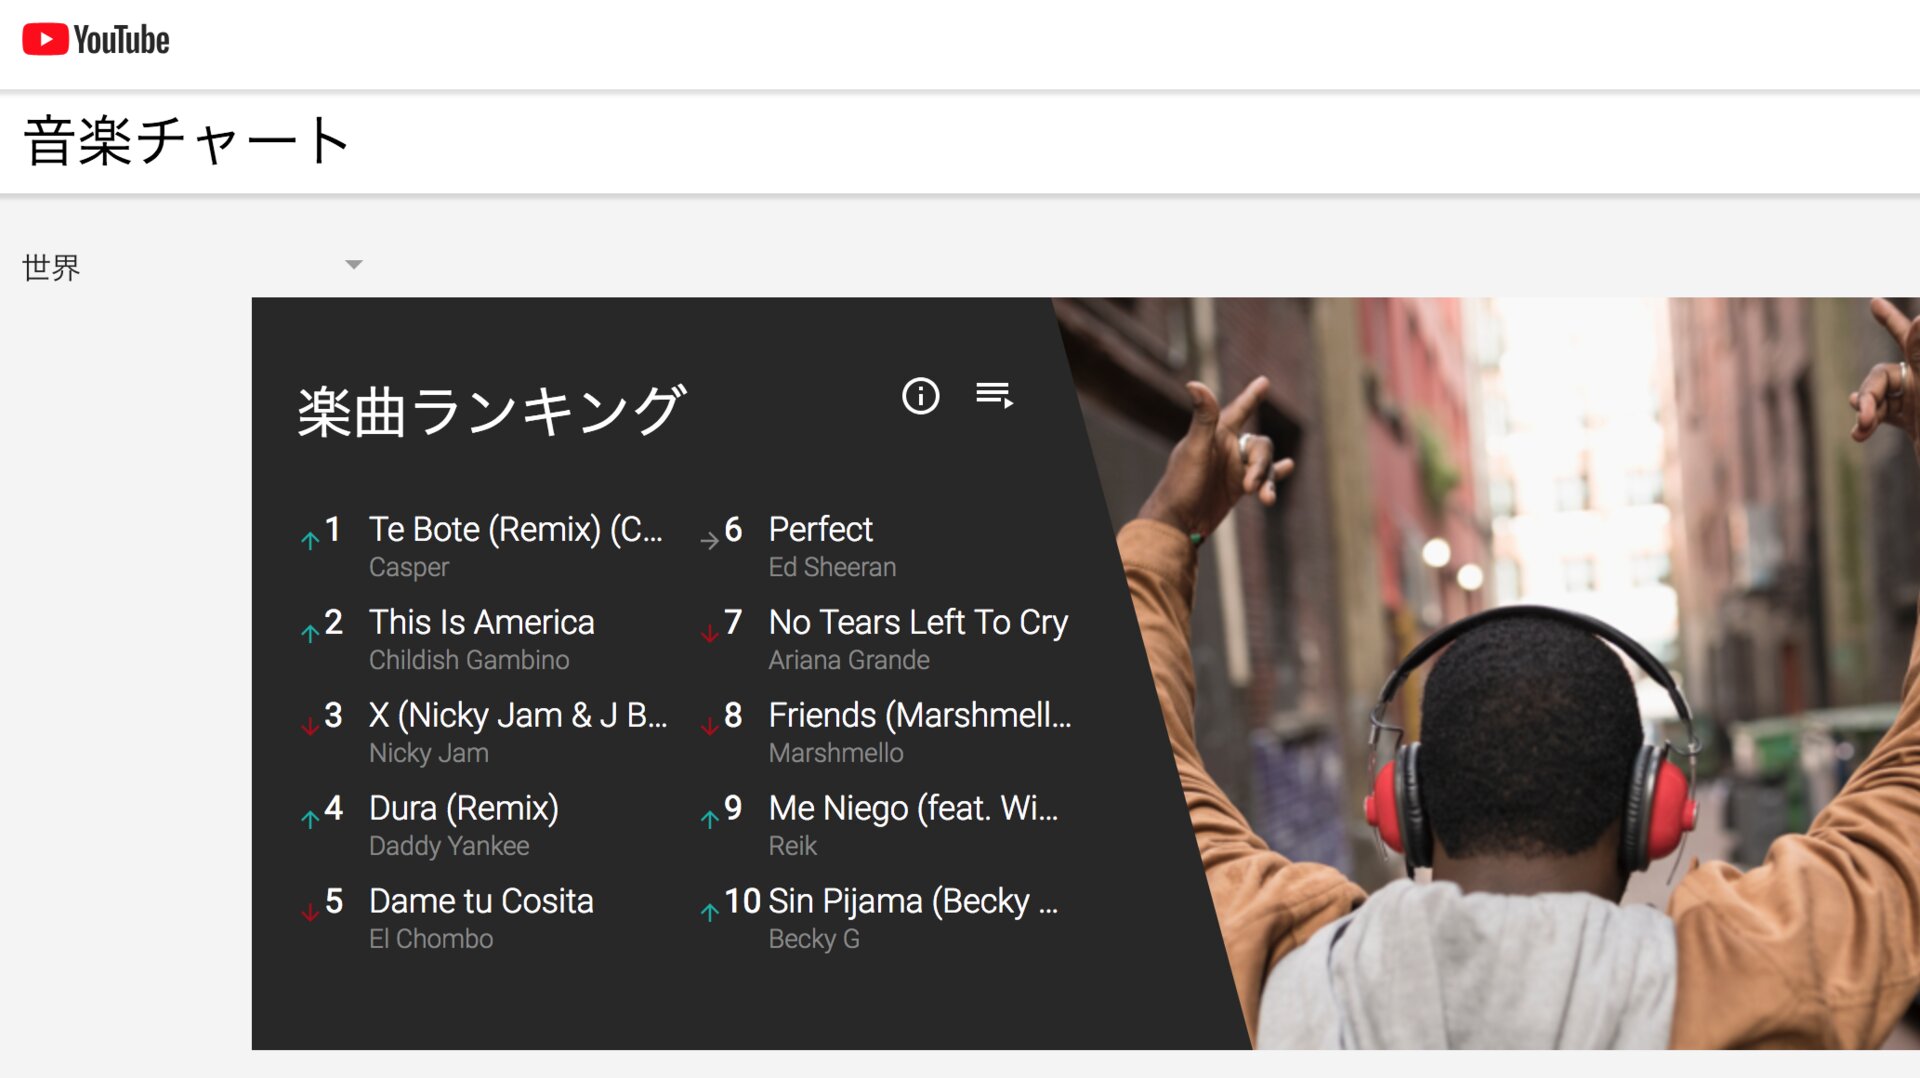The image size is (1920, 1078).
Task: Click the down arrow beside rank 7
Action: (x=709, y=634)
